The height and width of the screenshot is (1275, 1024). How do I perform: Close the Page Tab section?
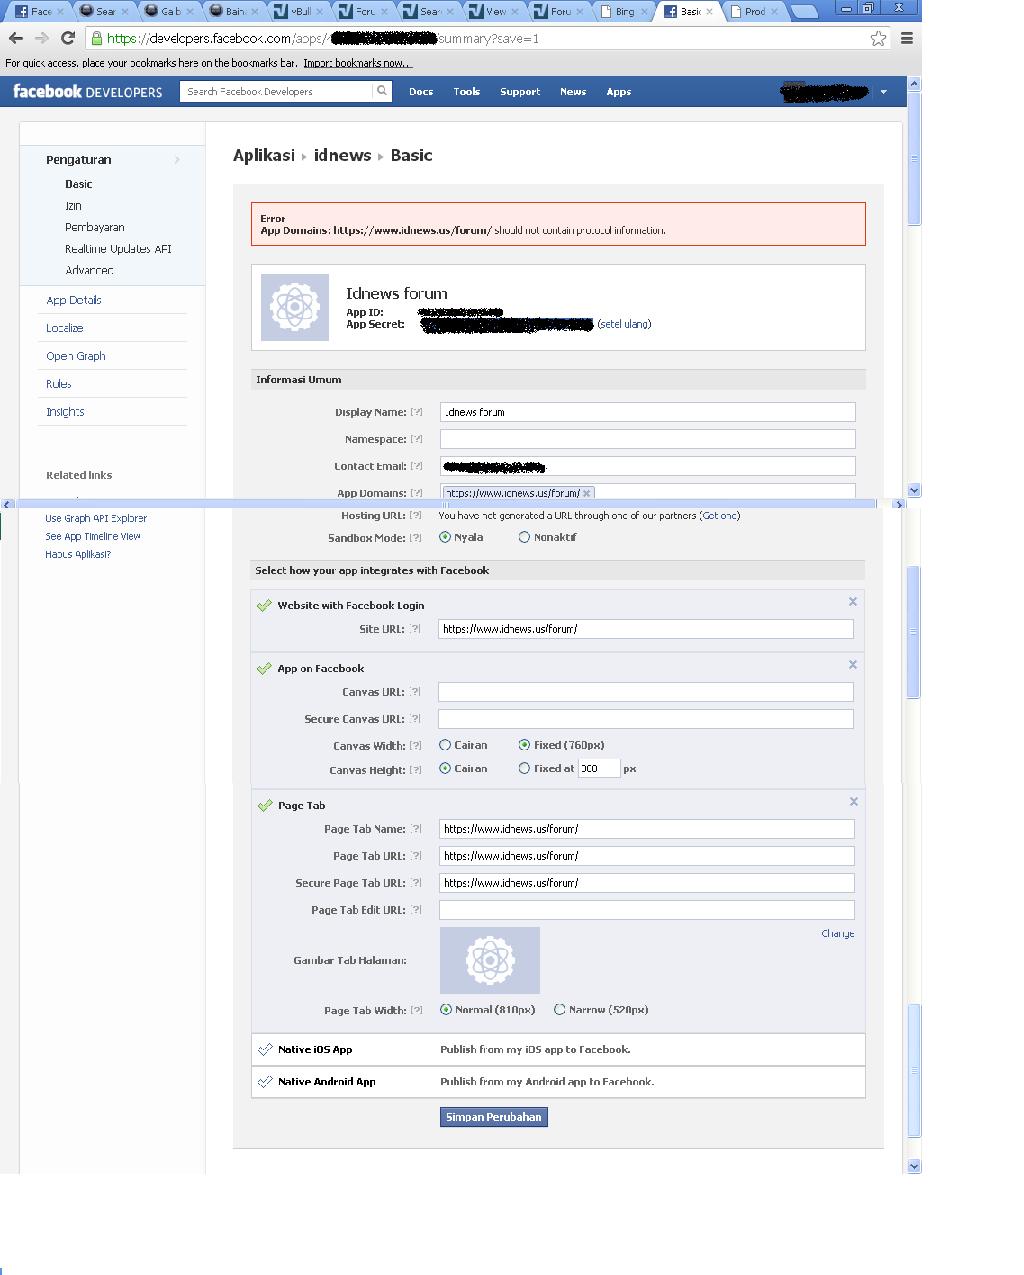[x=853, y=802]
